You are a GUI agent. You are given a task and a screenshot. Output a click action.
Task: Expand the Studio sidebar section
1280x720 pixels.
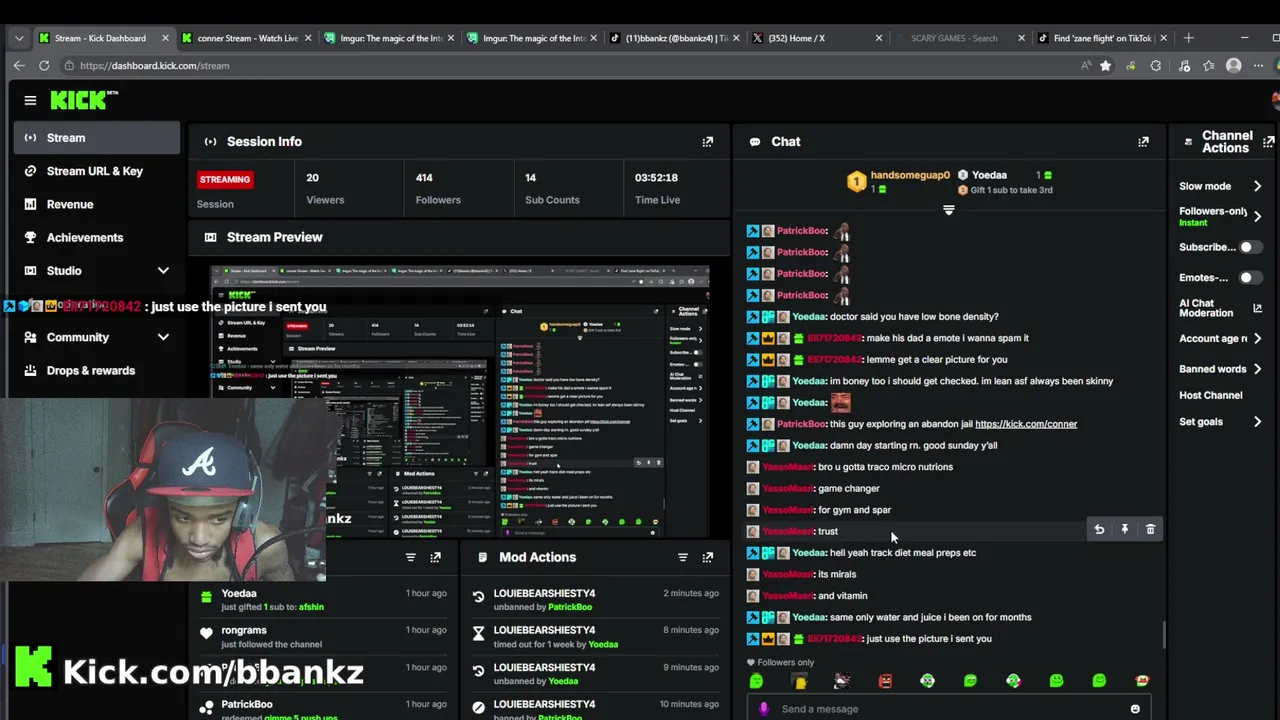(x=163, y=271)
